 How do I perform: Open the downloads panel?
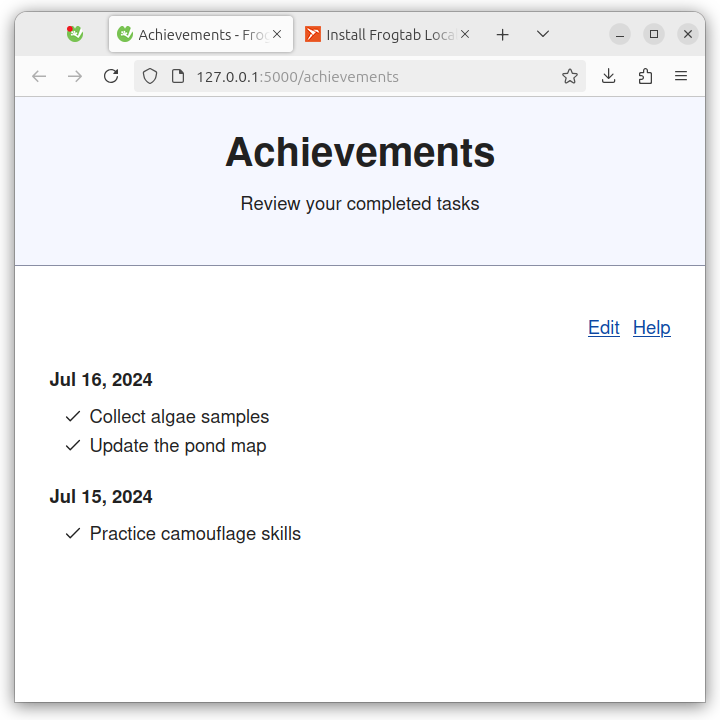click(608, 76)
